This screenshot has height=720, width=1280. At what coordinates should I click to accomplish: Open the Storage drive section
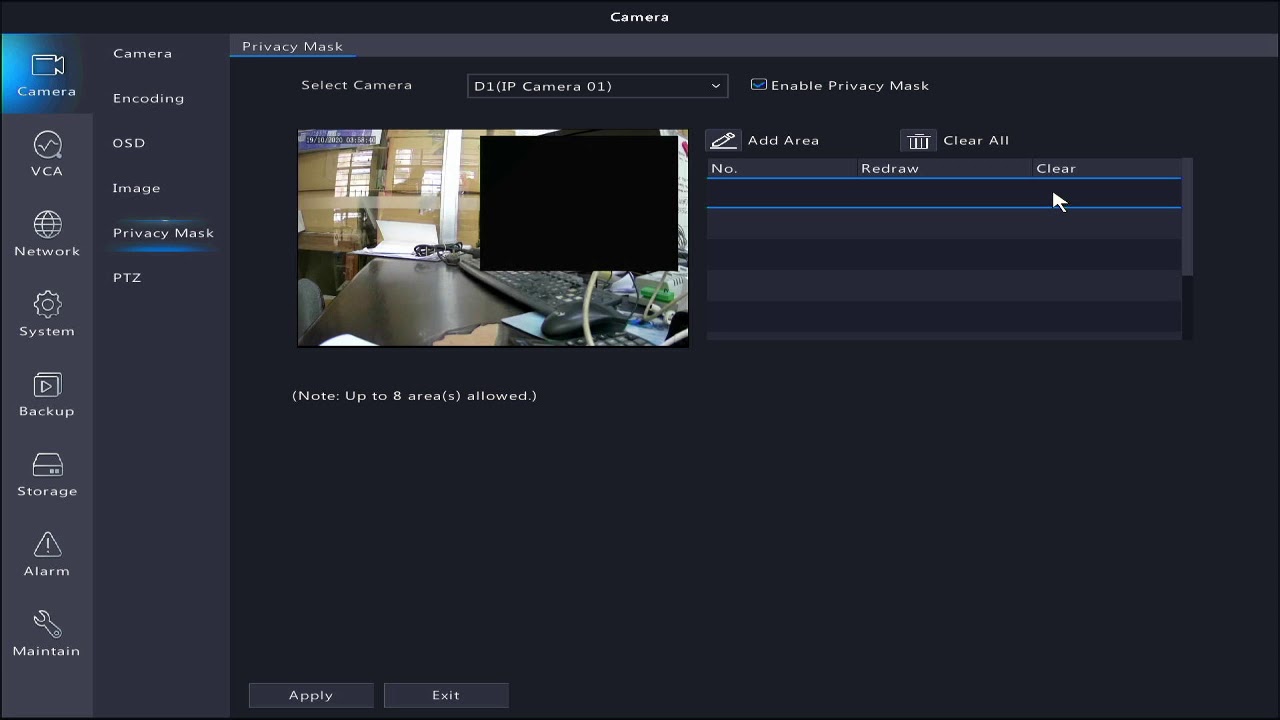(47, 475)
